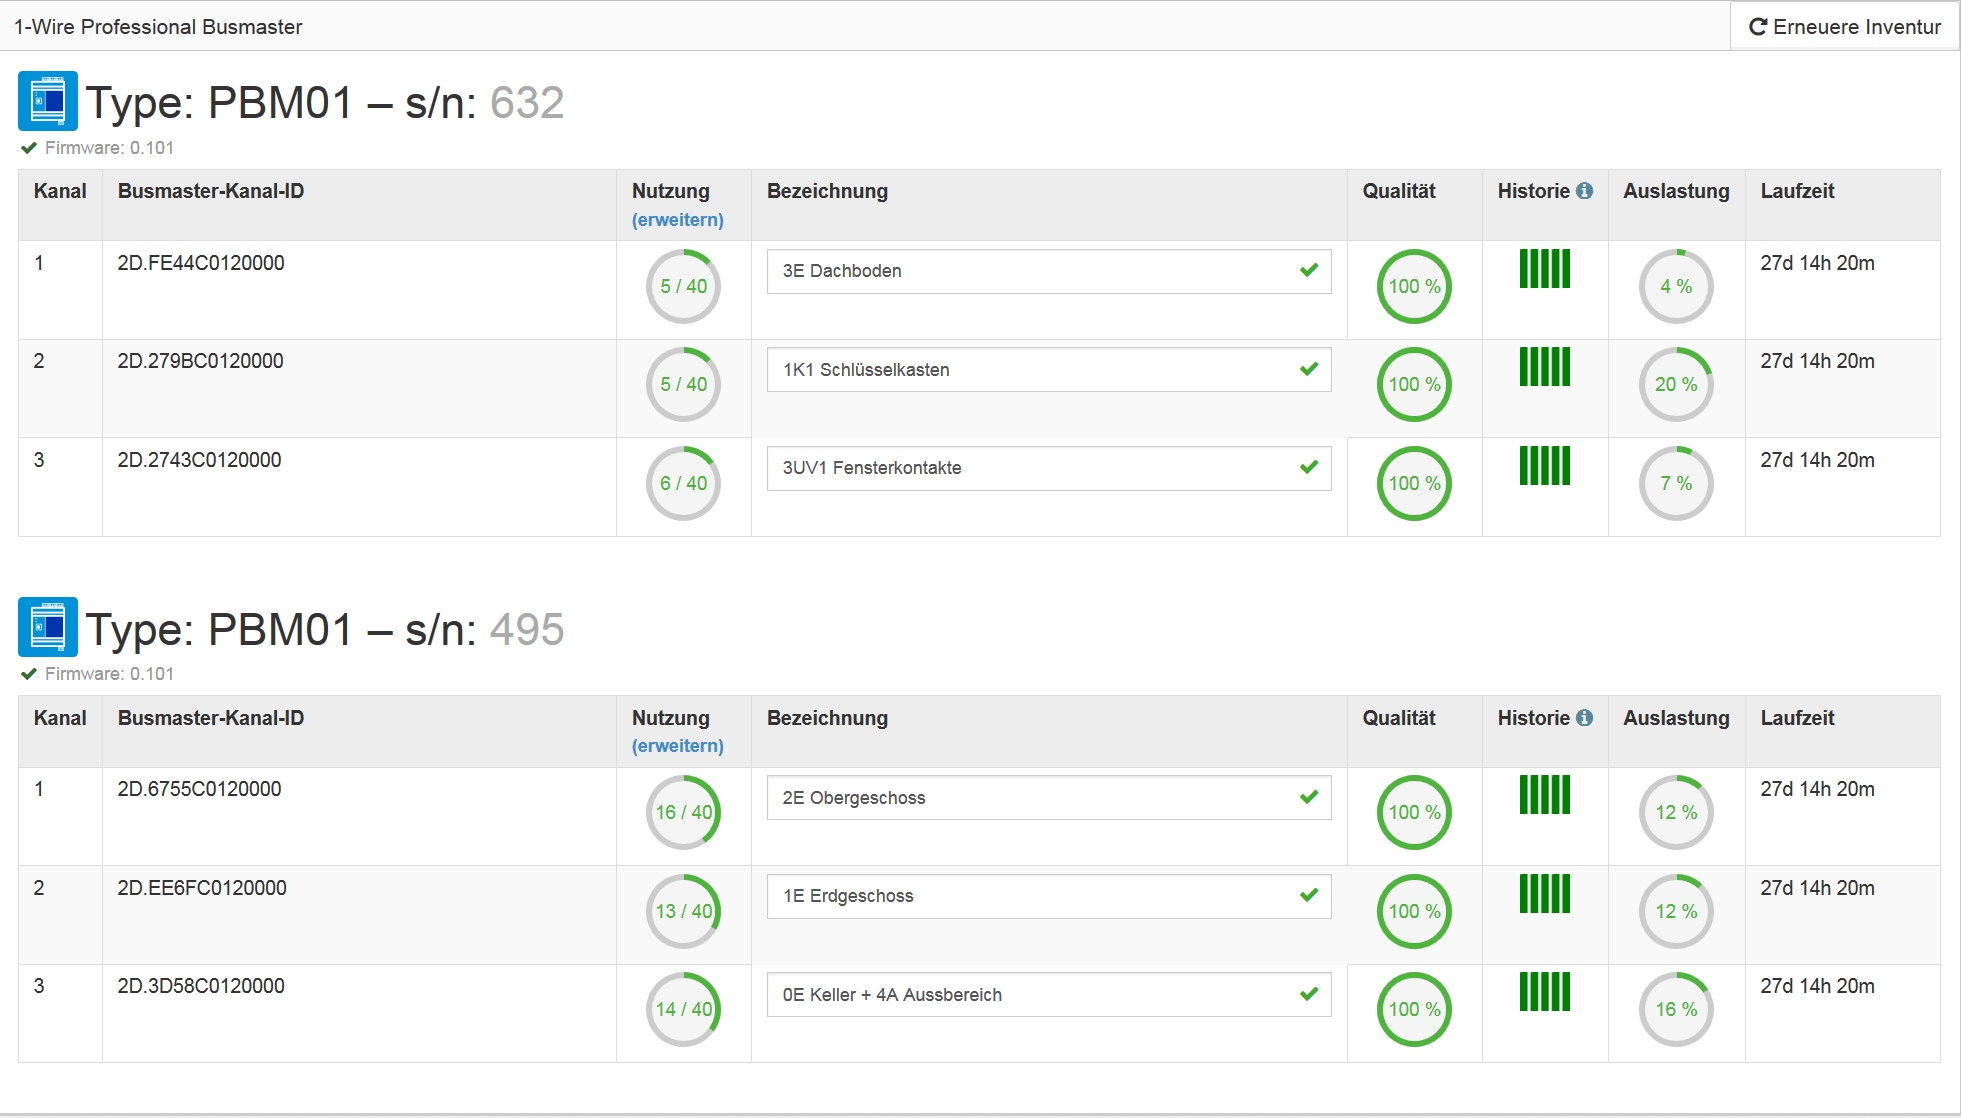Click green checkmark in 1K1 Schlüsselkasten field

tap(1309, 369)
